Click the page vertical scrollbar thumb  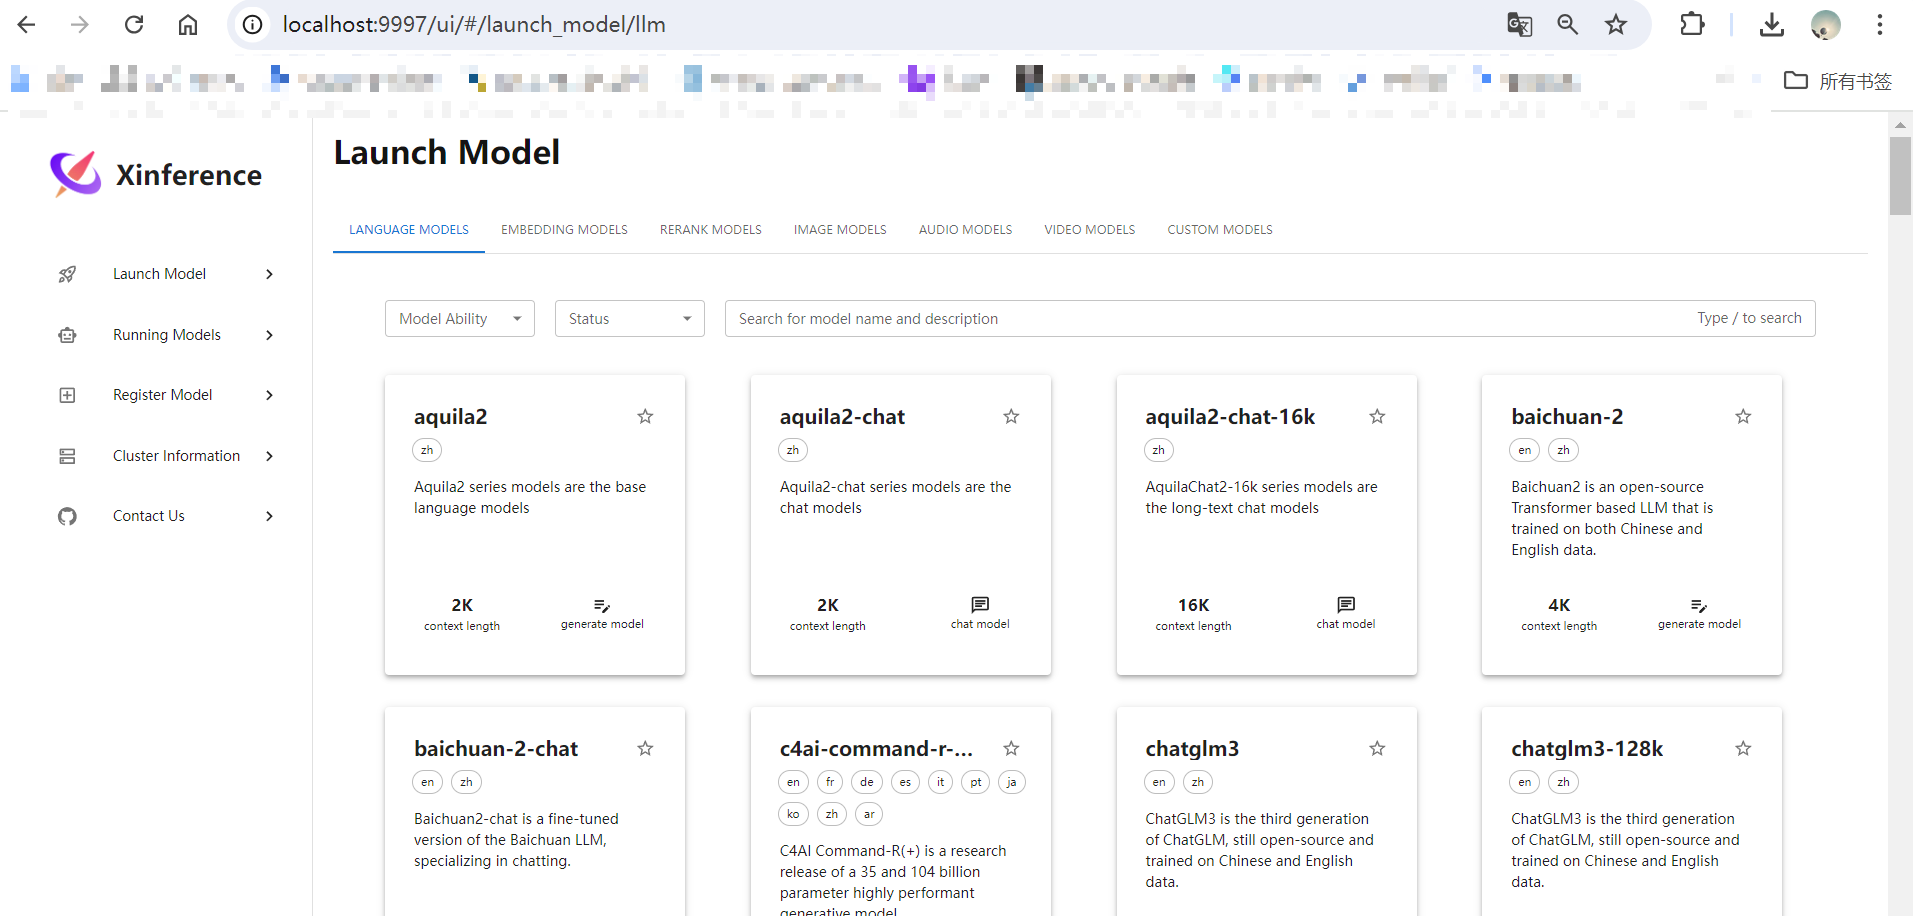click(1900, 176)
